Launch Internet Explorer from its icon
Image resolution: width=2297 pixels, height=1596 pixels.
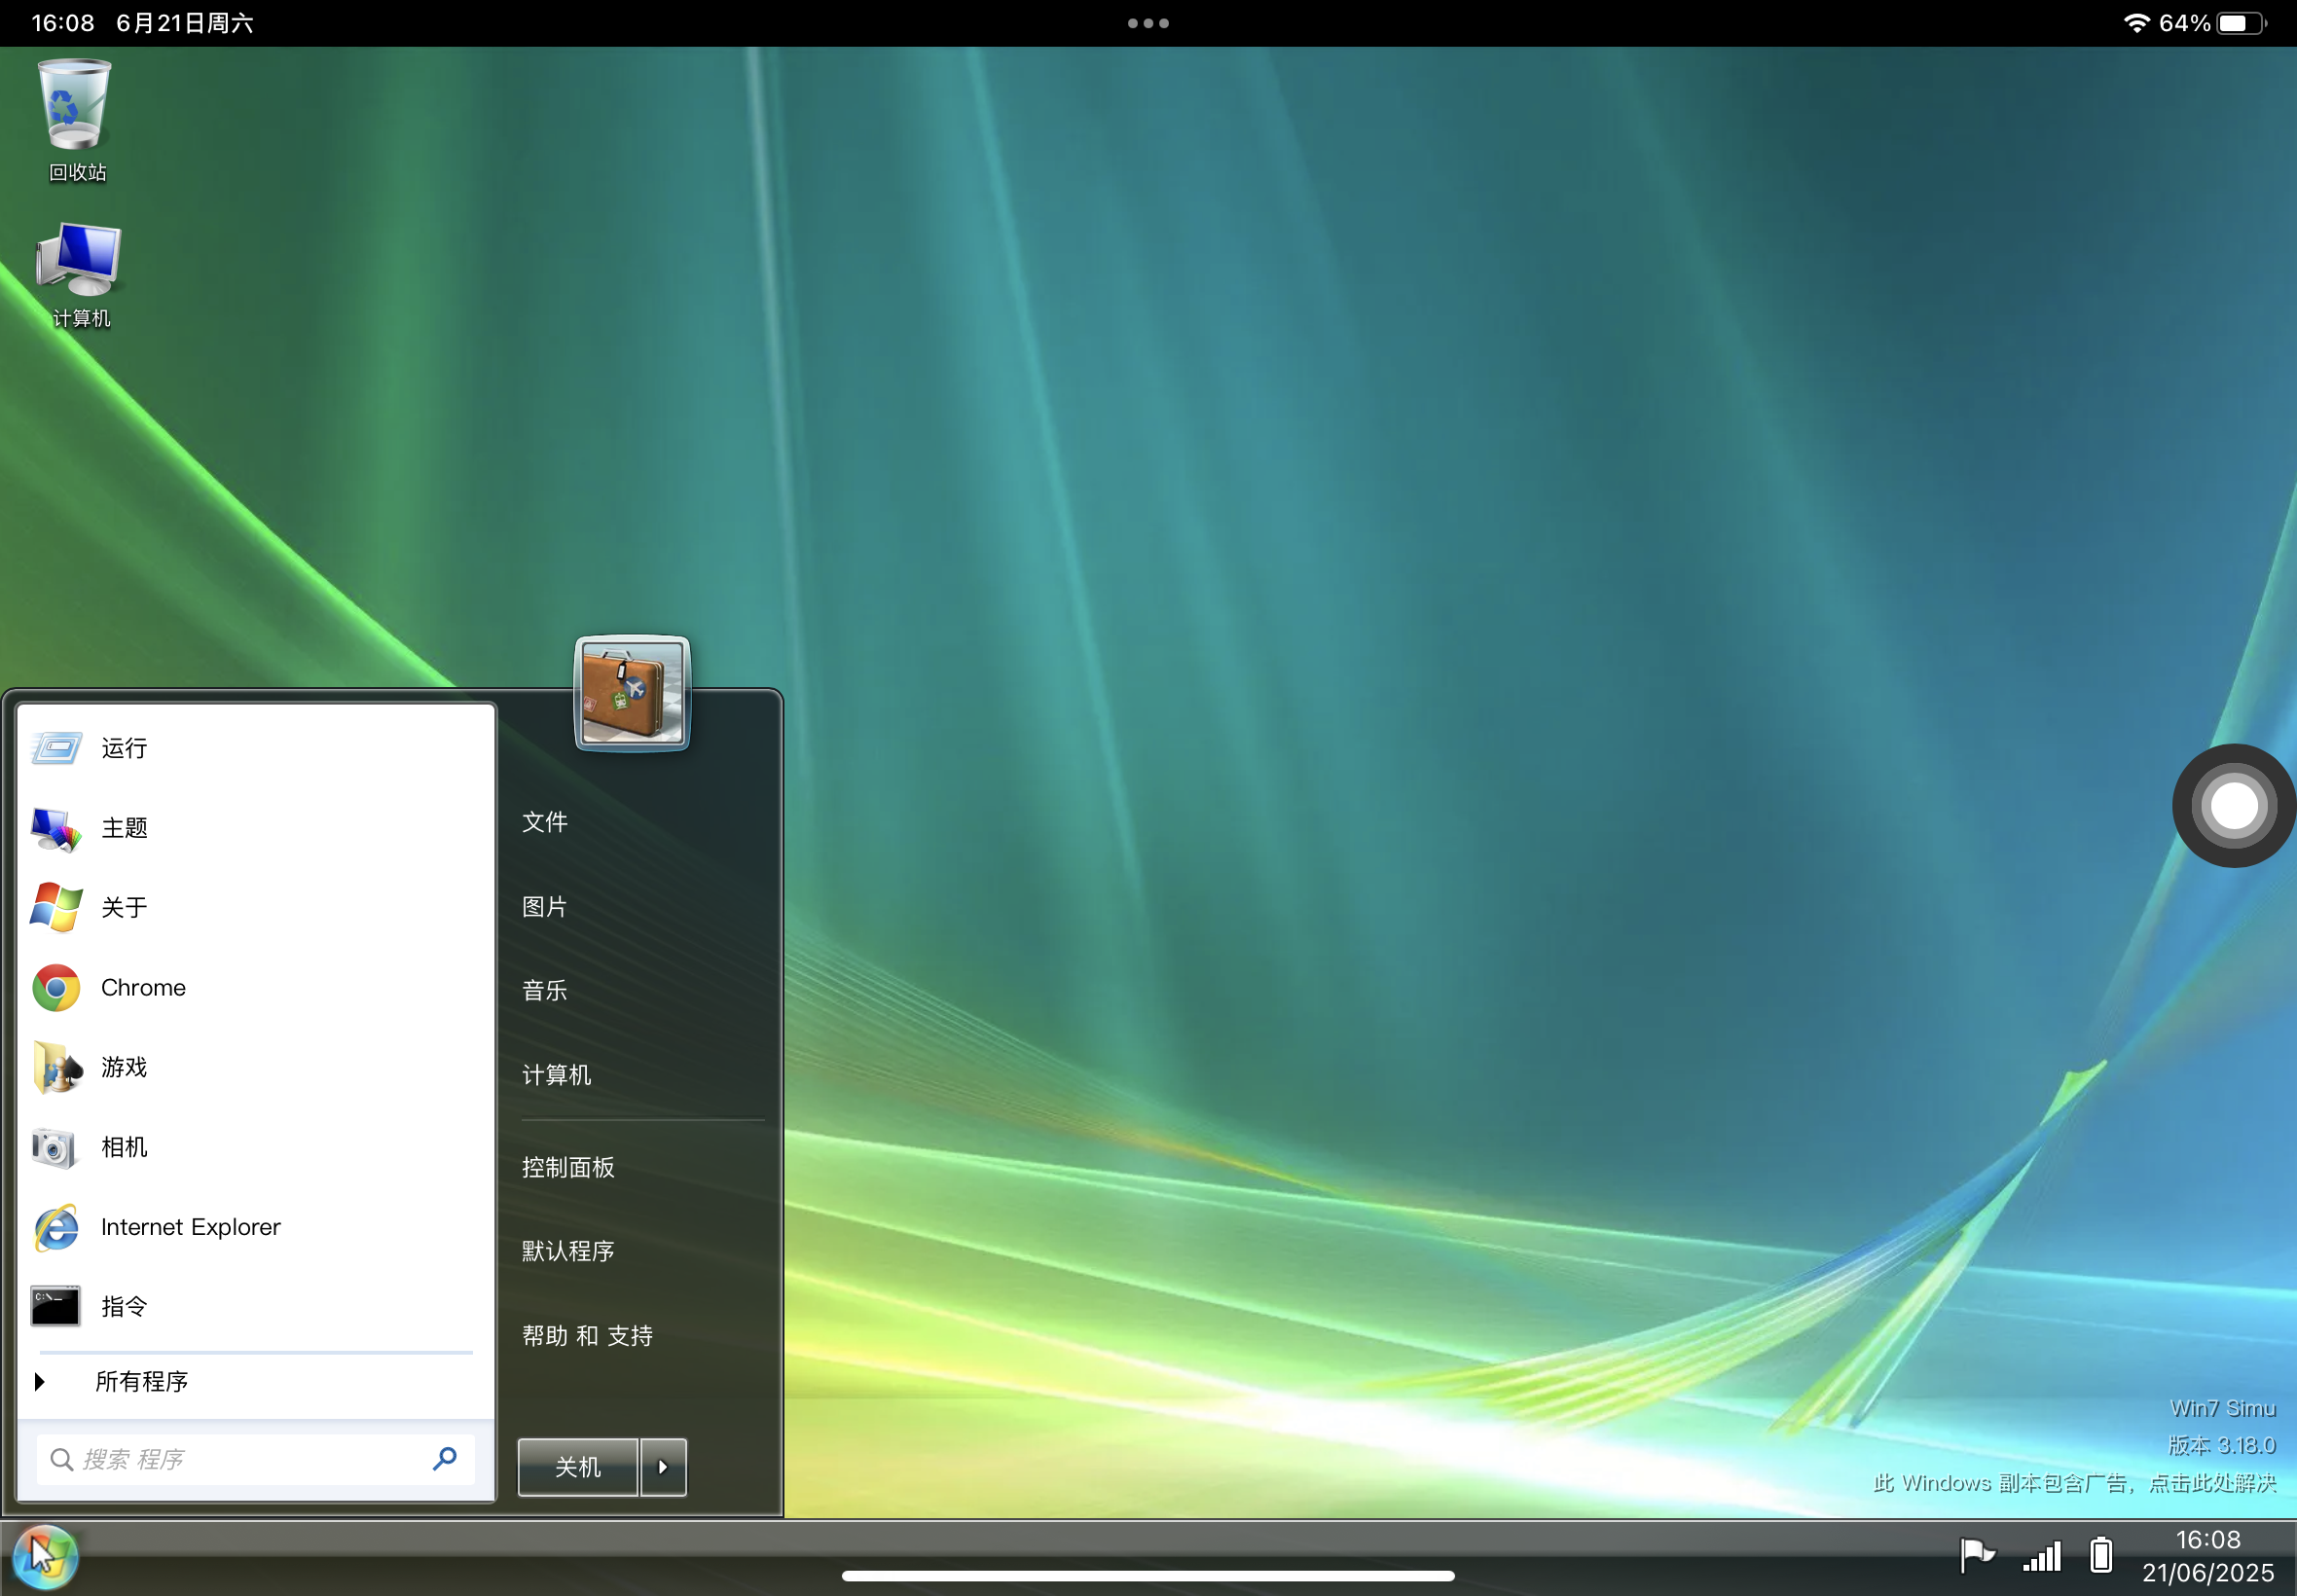click(56, 1227)
